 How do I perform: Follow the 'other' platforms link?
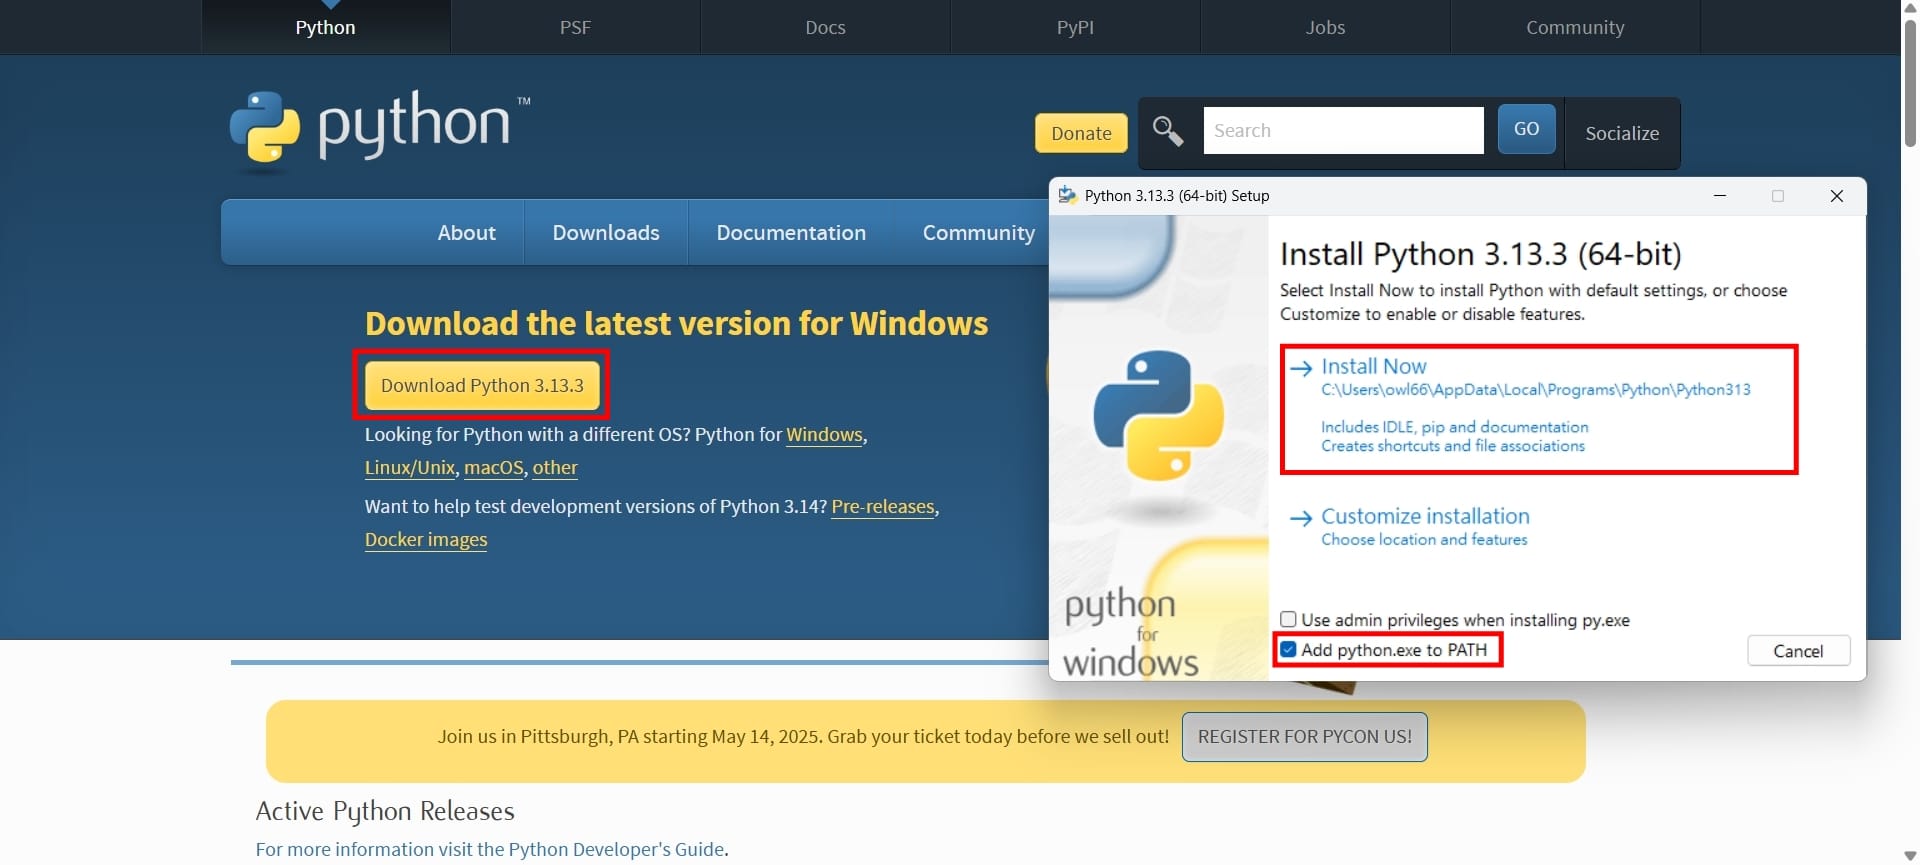[x=555, y=467]
